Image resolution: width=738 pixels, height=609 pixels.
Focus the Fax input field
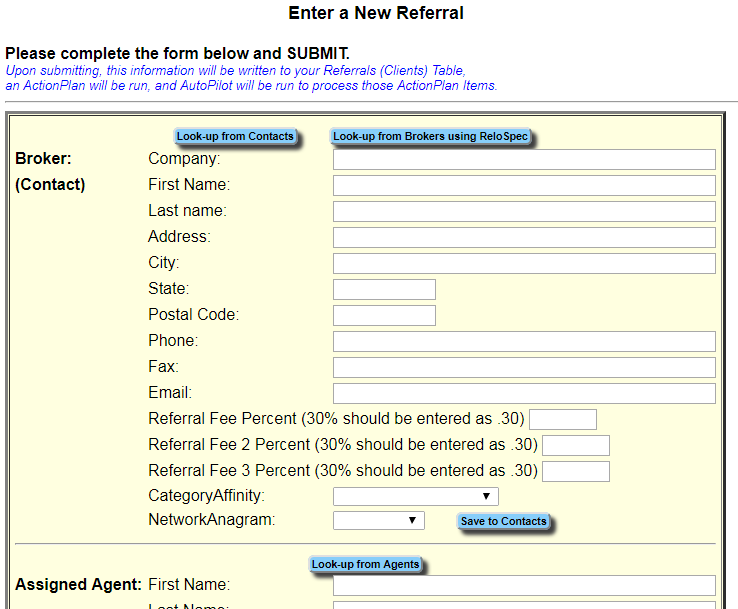pyautogui.click(x=524, y=368)
